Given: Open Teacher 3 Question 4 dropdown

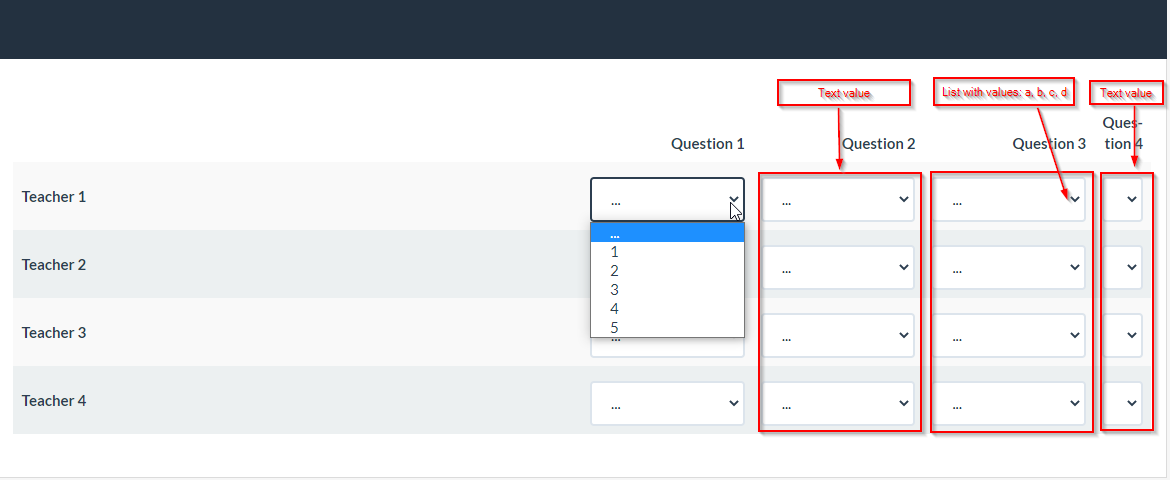Looking at the screenshot, I should [1123, 336].
